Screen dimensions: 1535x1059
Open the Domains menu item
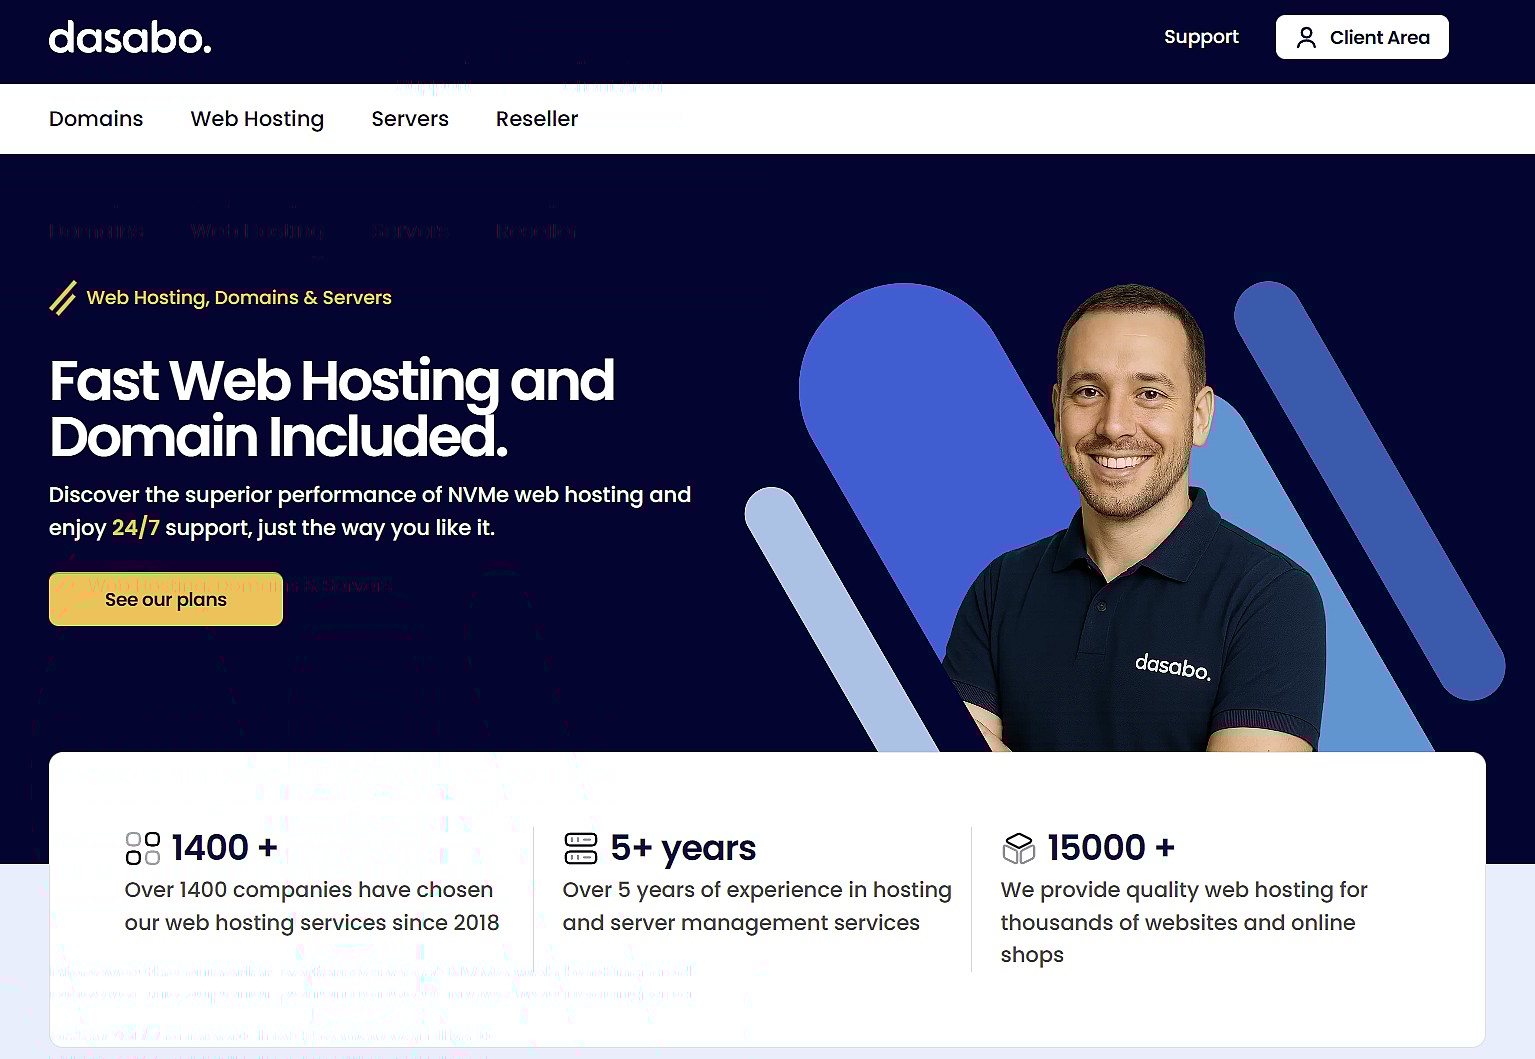[x=96, y=119]
